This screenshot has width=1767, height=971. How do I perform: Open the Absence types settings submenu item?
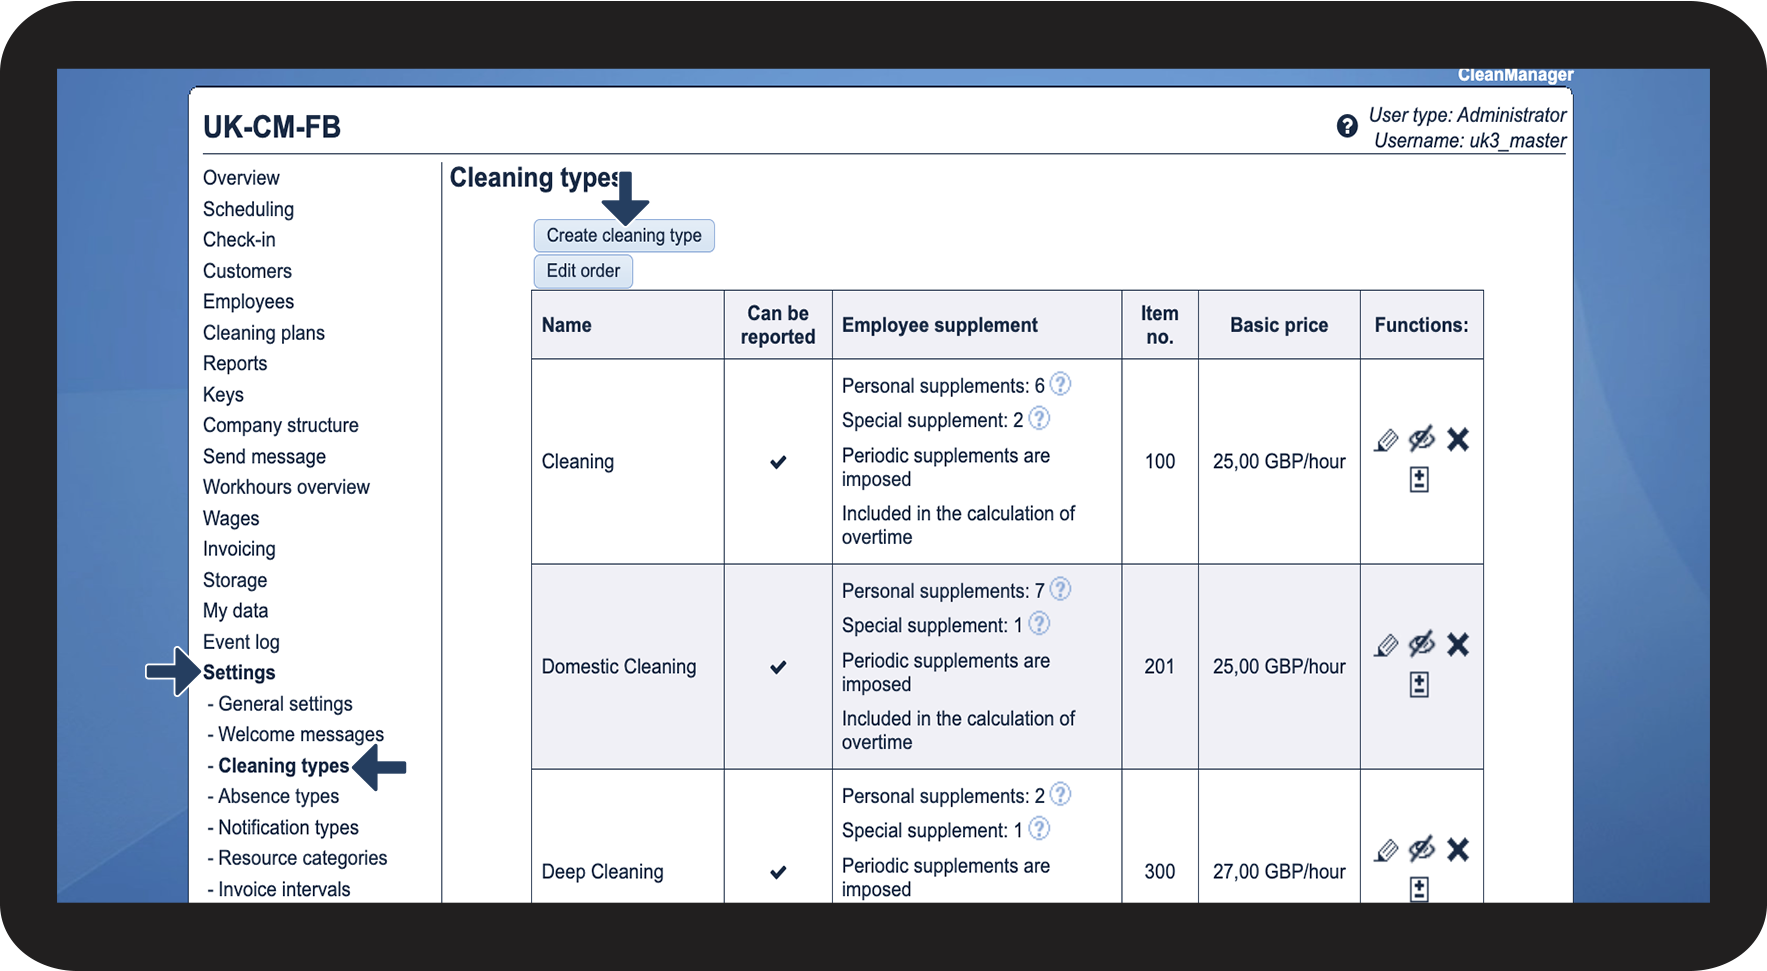pyautogui.click(x=278, y=796)
